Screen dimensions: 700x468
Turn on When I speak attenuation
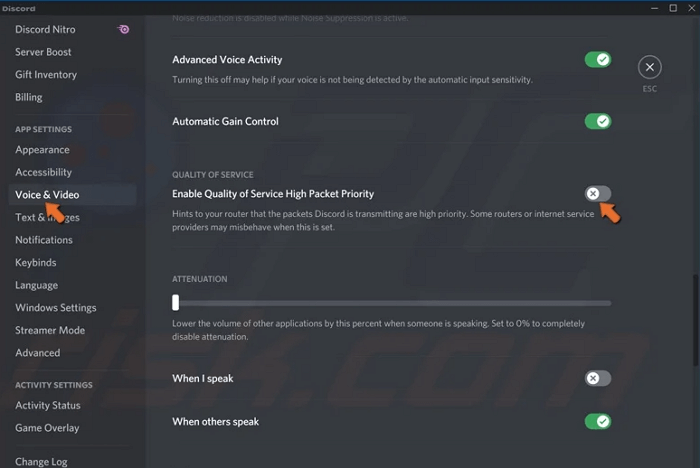point(598,378)
